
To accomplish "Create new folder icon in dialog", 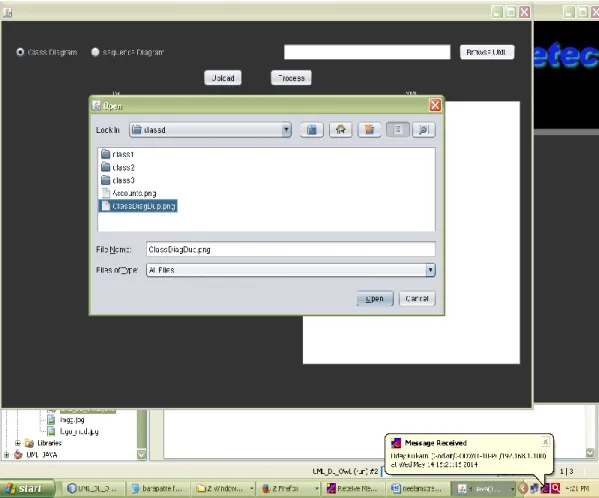I will click(369, 130).
